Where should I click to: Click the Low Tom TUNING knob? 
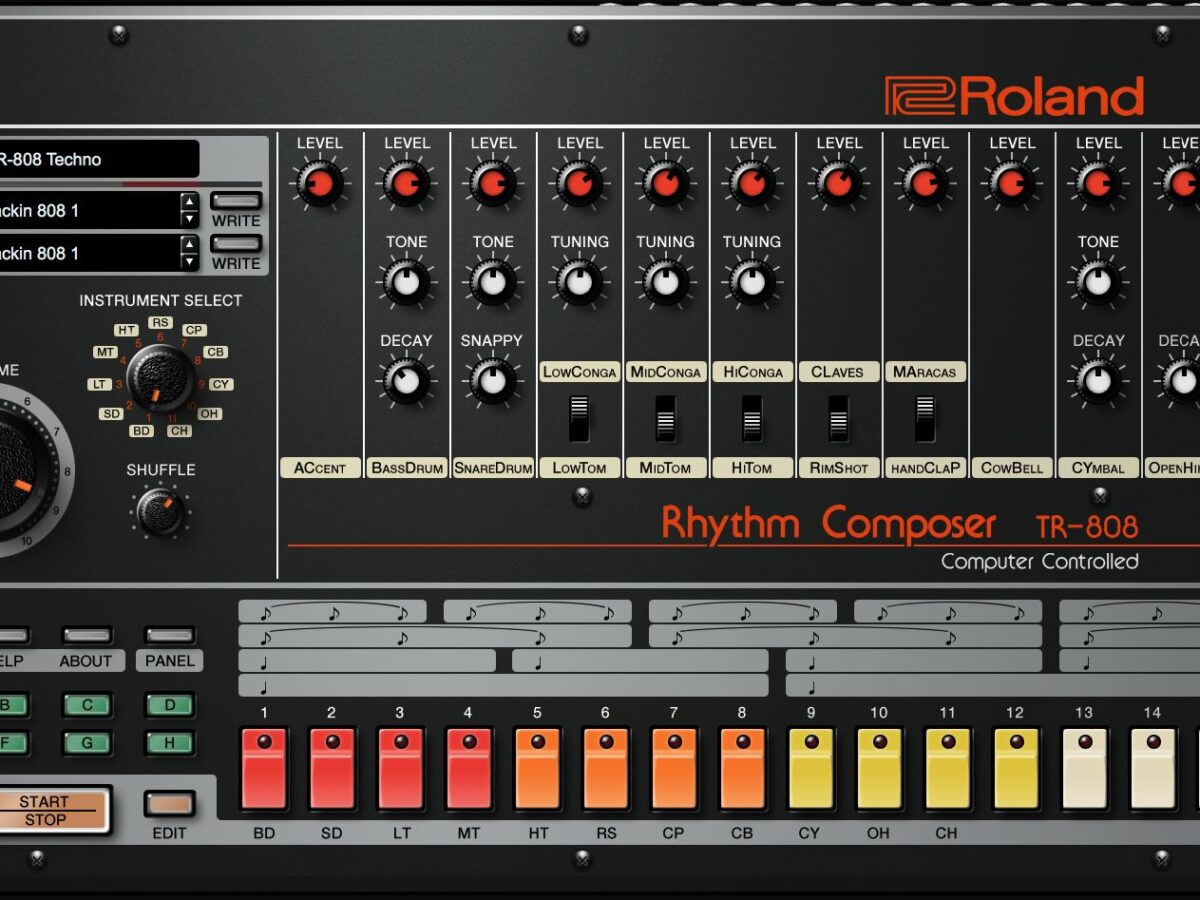[x=579, y=283]
